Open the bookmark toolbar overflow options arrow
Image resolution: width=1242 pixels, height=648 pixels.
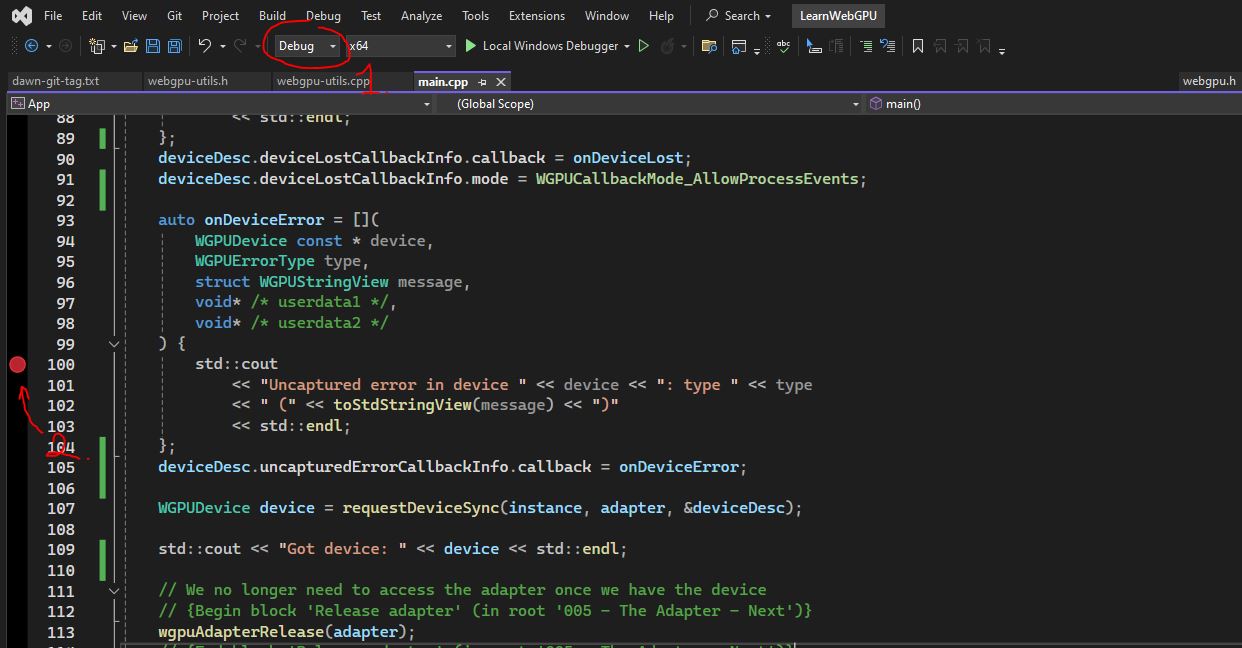tap(1002, 49)
